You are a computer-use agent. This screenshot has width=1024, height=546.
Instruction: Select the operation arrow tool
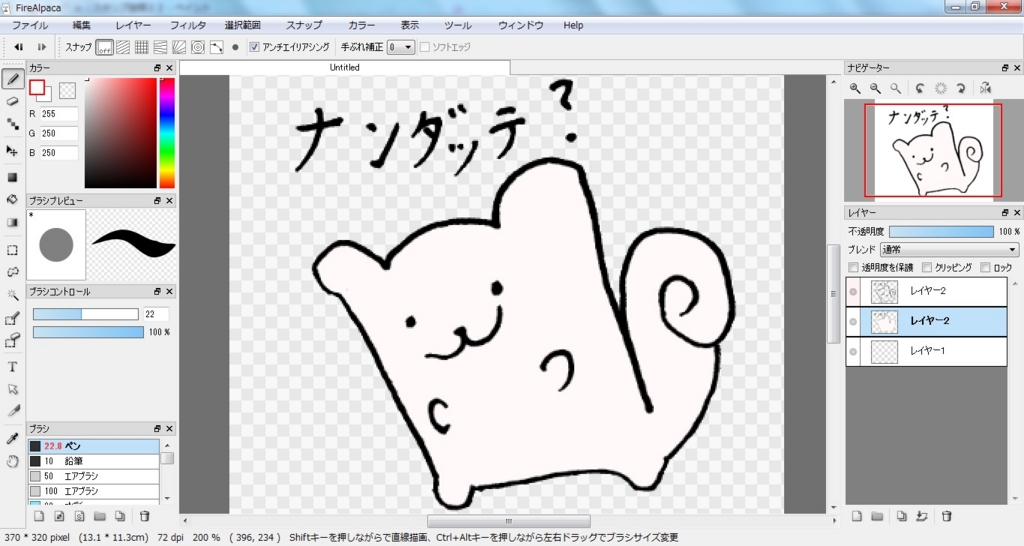[12, 389]
